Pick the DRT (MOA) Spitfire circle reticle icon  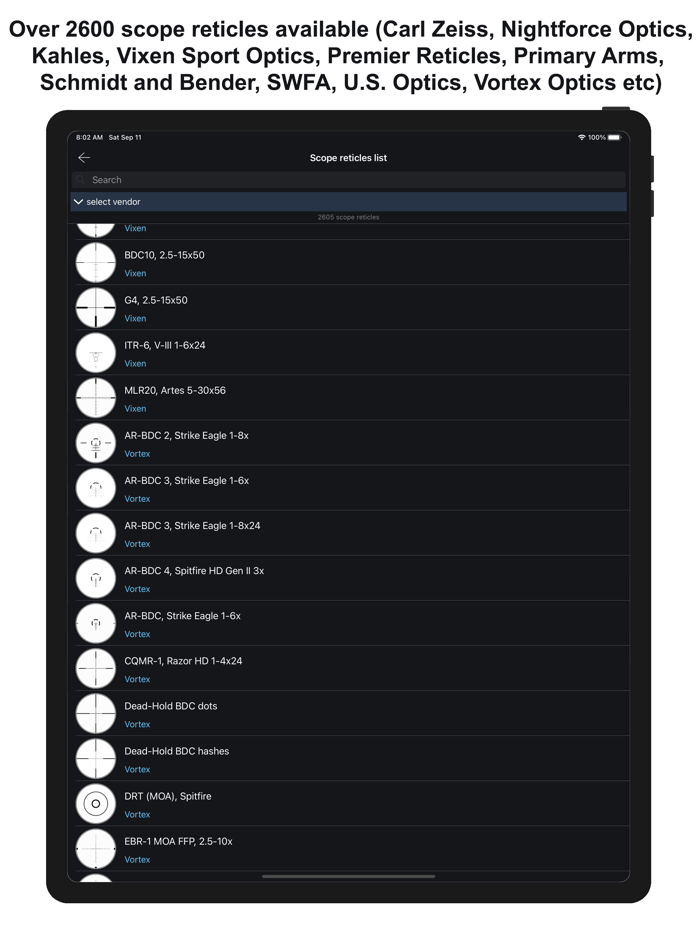[x=95, y=804]
